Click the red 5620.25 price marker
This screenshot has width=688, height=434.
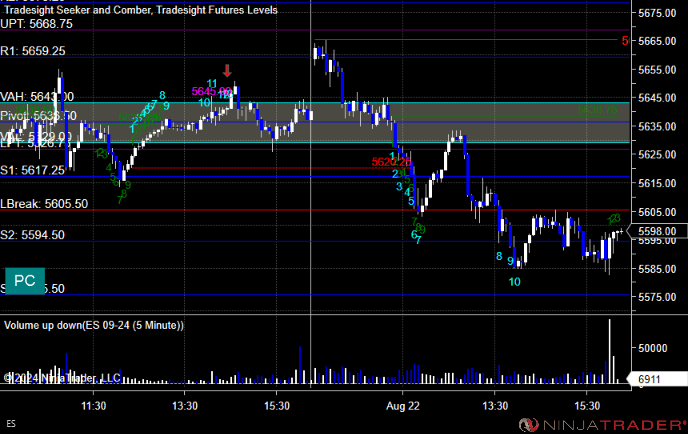click(x=391, y=162)
